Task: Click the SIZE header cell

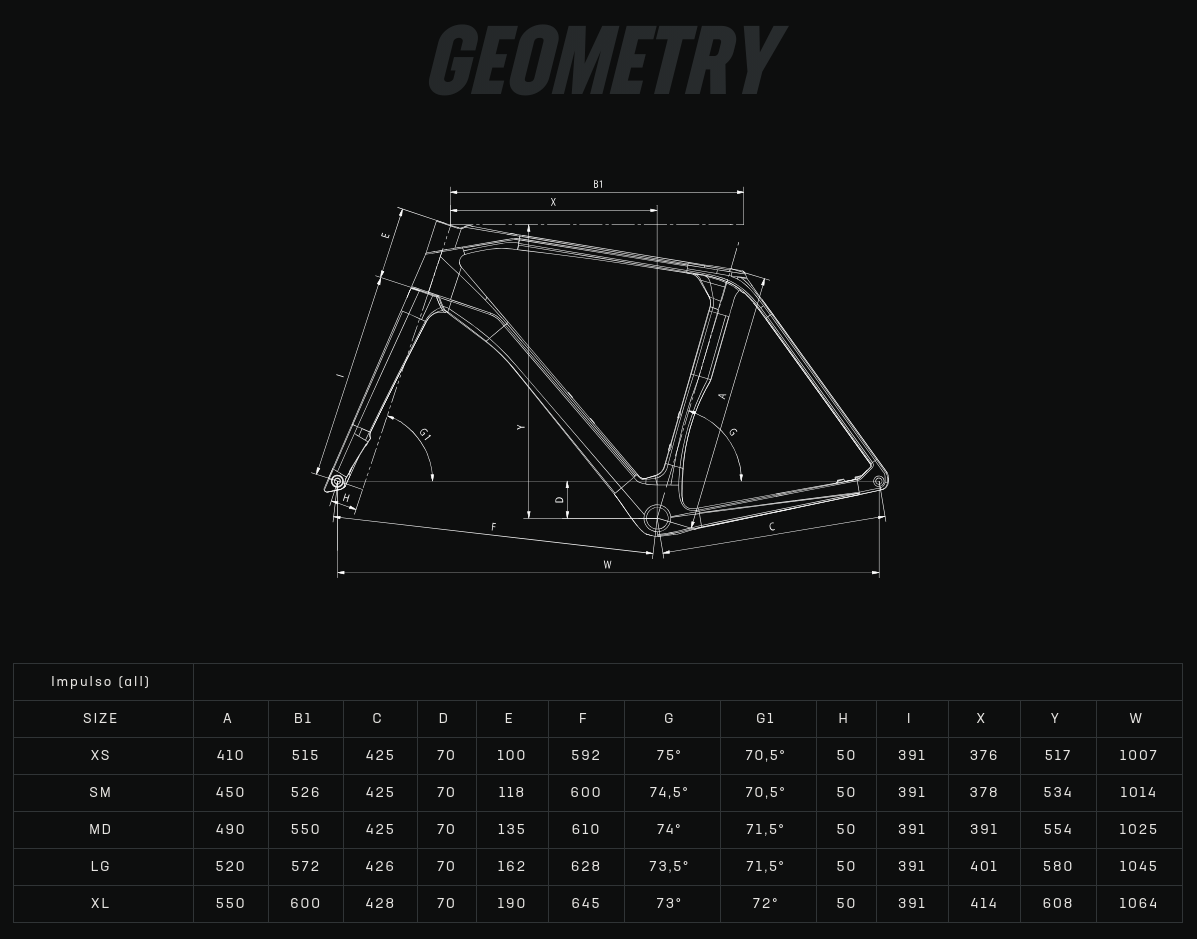Action: tap(101, 719)
